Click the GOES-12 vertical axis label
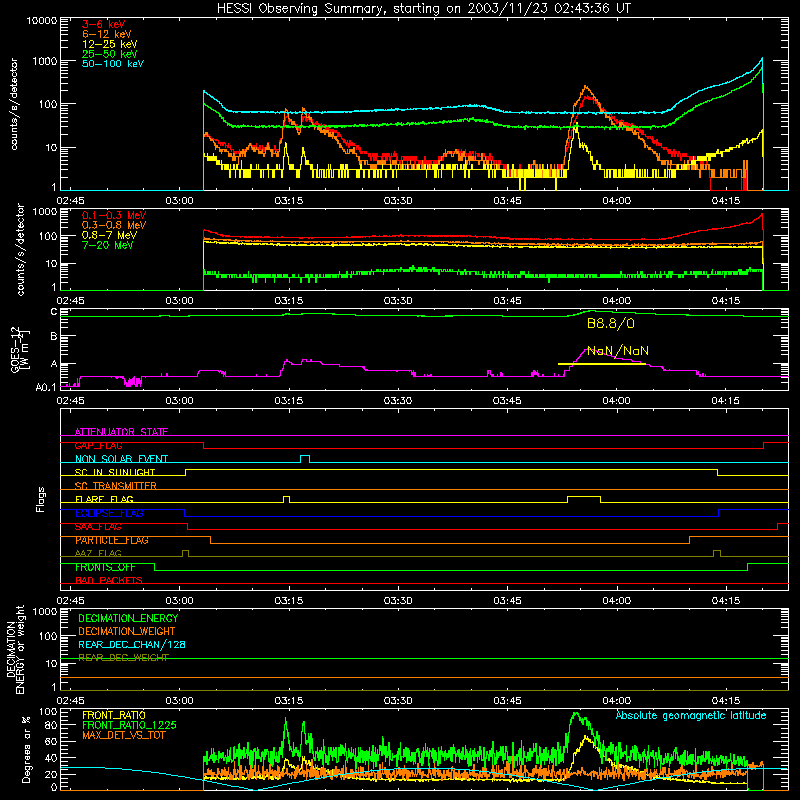The width and height of the screenshot is (800, 800). 20,349
